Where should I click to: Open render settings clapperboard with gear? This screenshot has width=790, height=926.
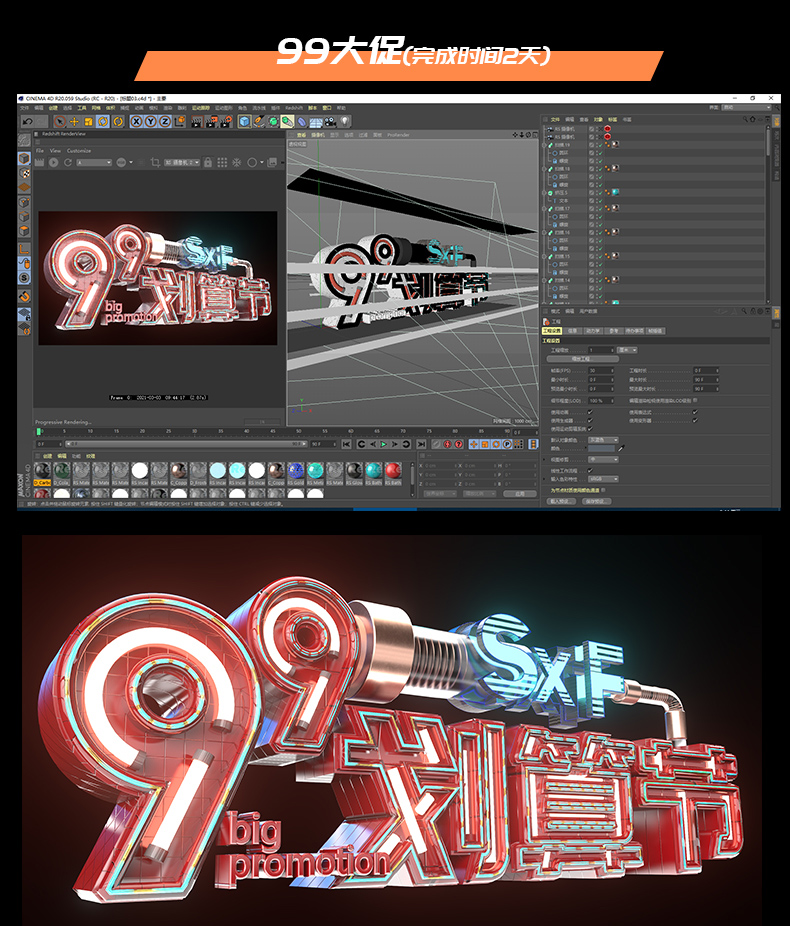pyautogui.click(x=226, y=122)
